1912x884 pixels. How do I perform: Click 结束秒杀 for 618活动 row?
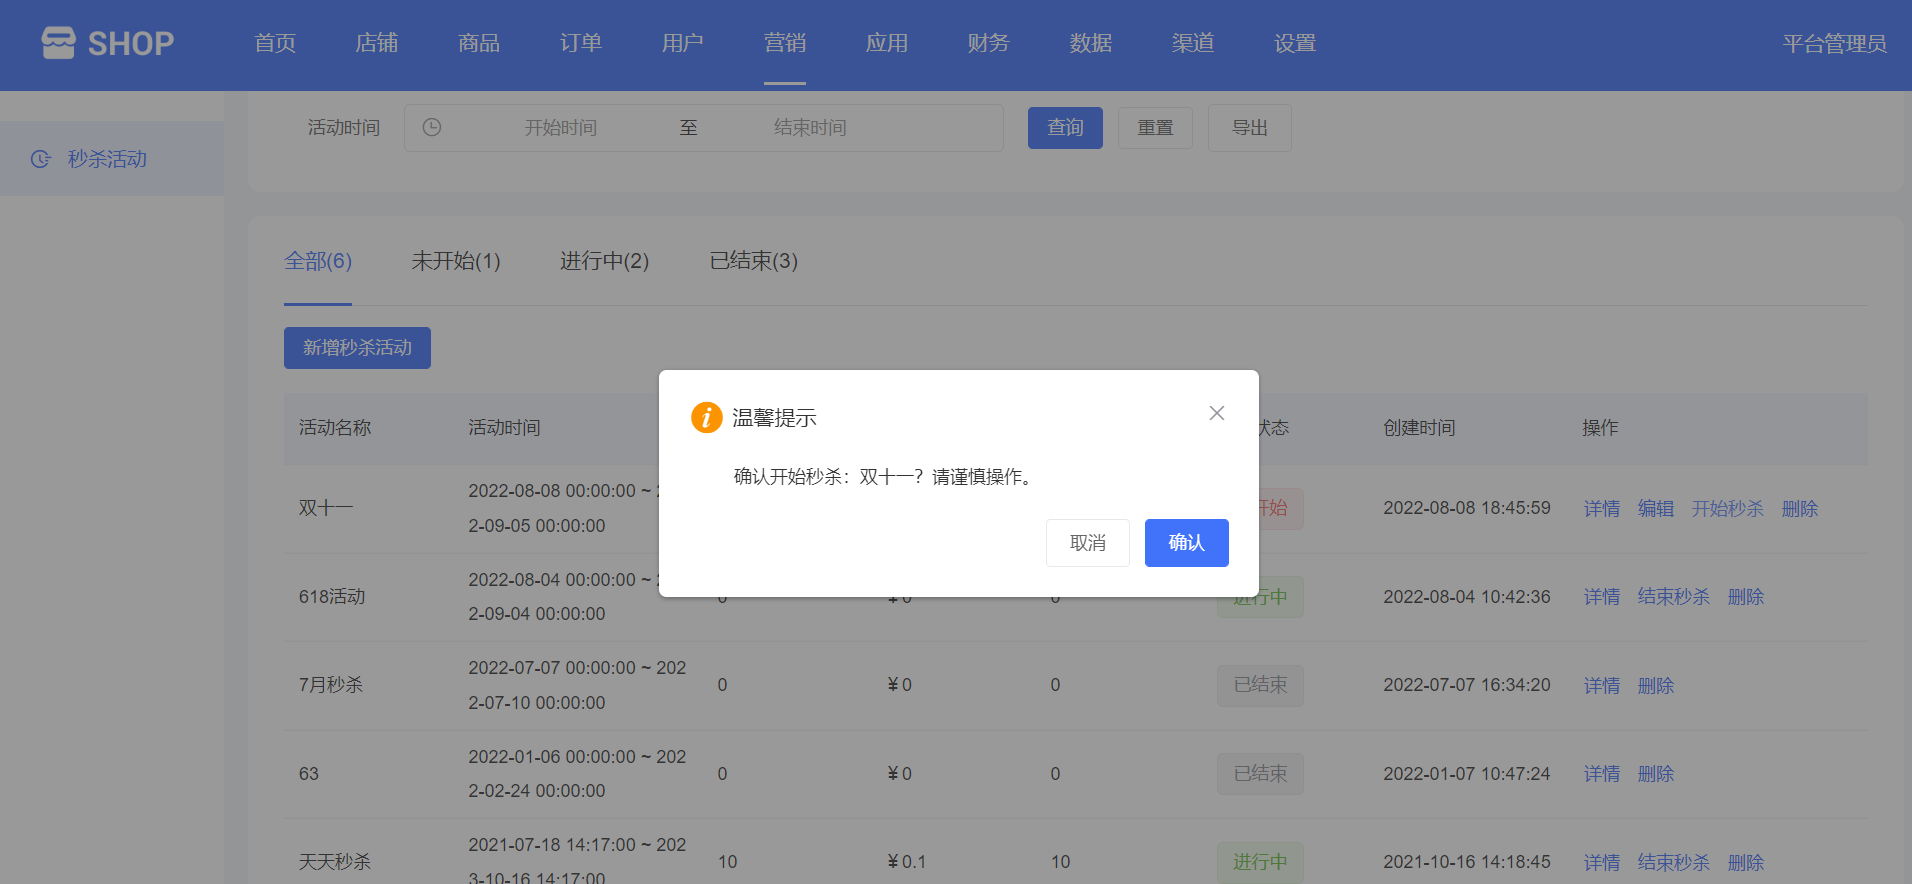pos(1674,597)
